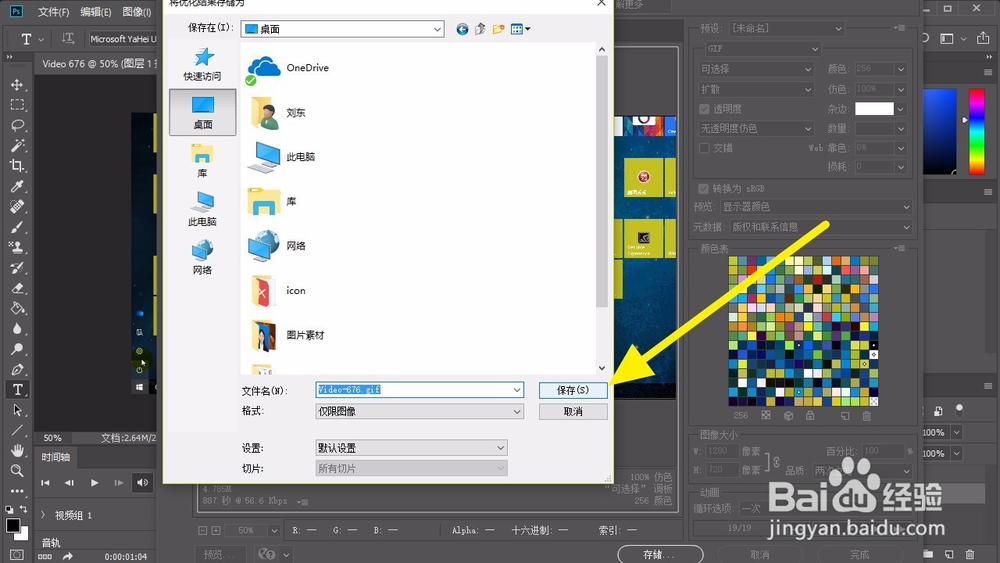Click the 取消 button in save dialog
The height and width of the screenshot is (563, 1000).
(x=573, y=412)
